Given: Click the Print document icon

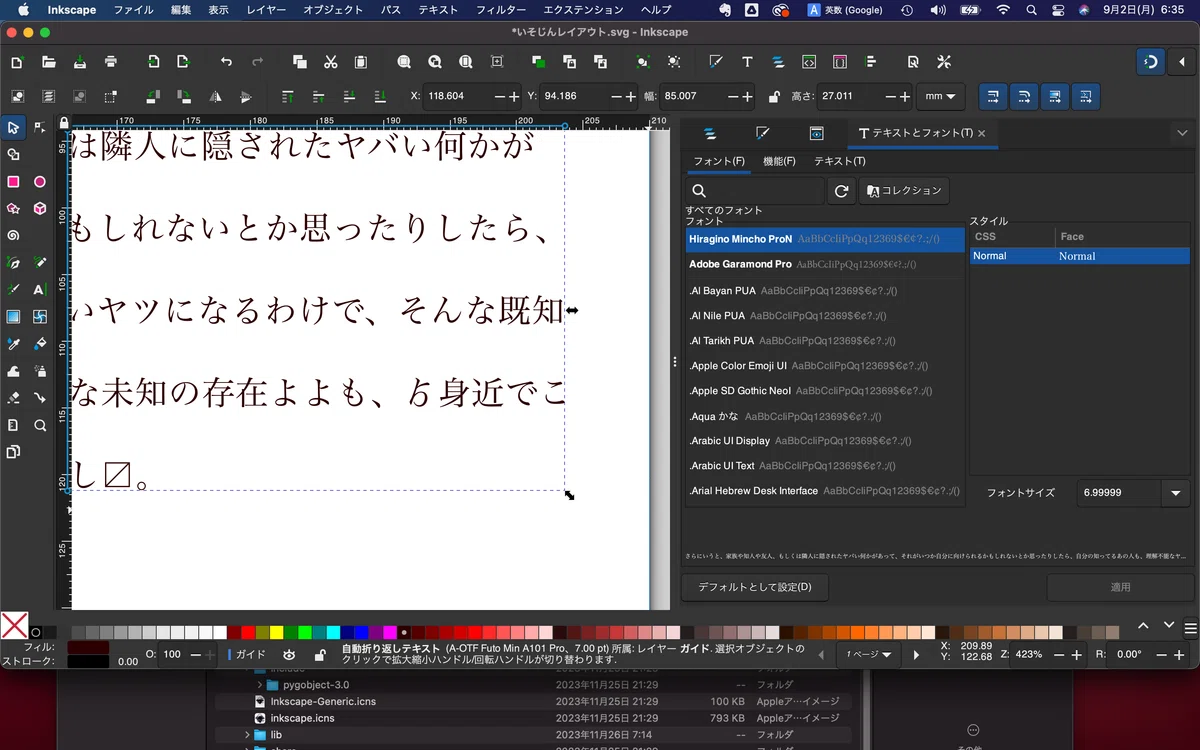Looking at the screenshot, I should [x=111, y=62].
